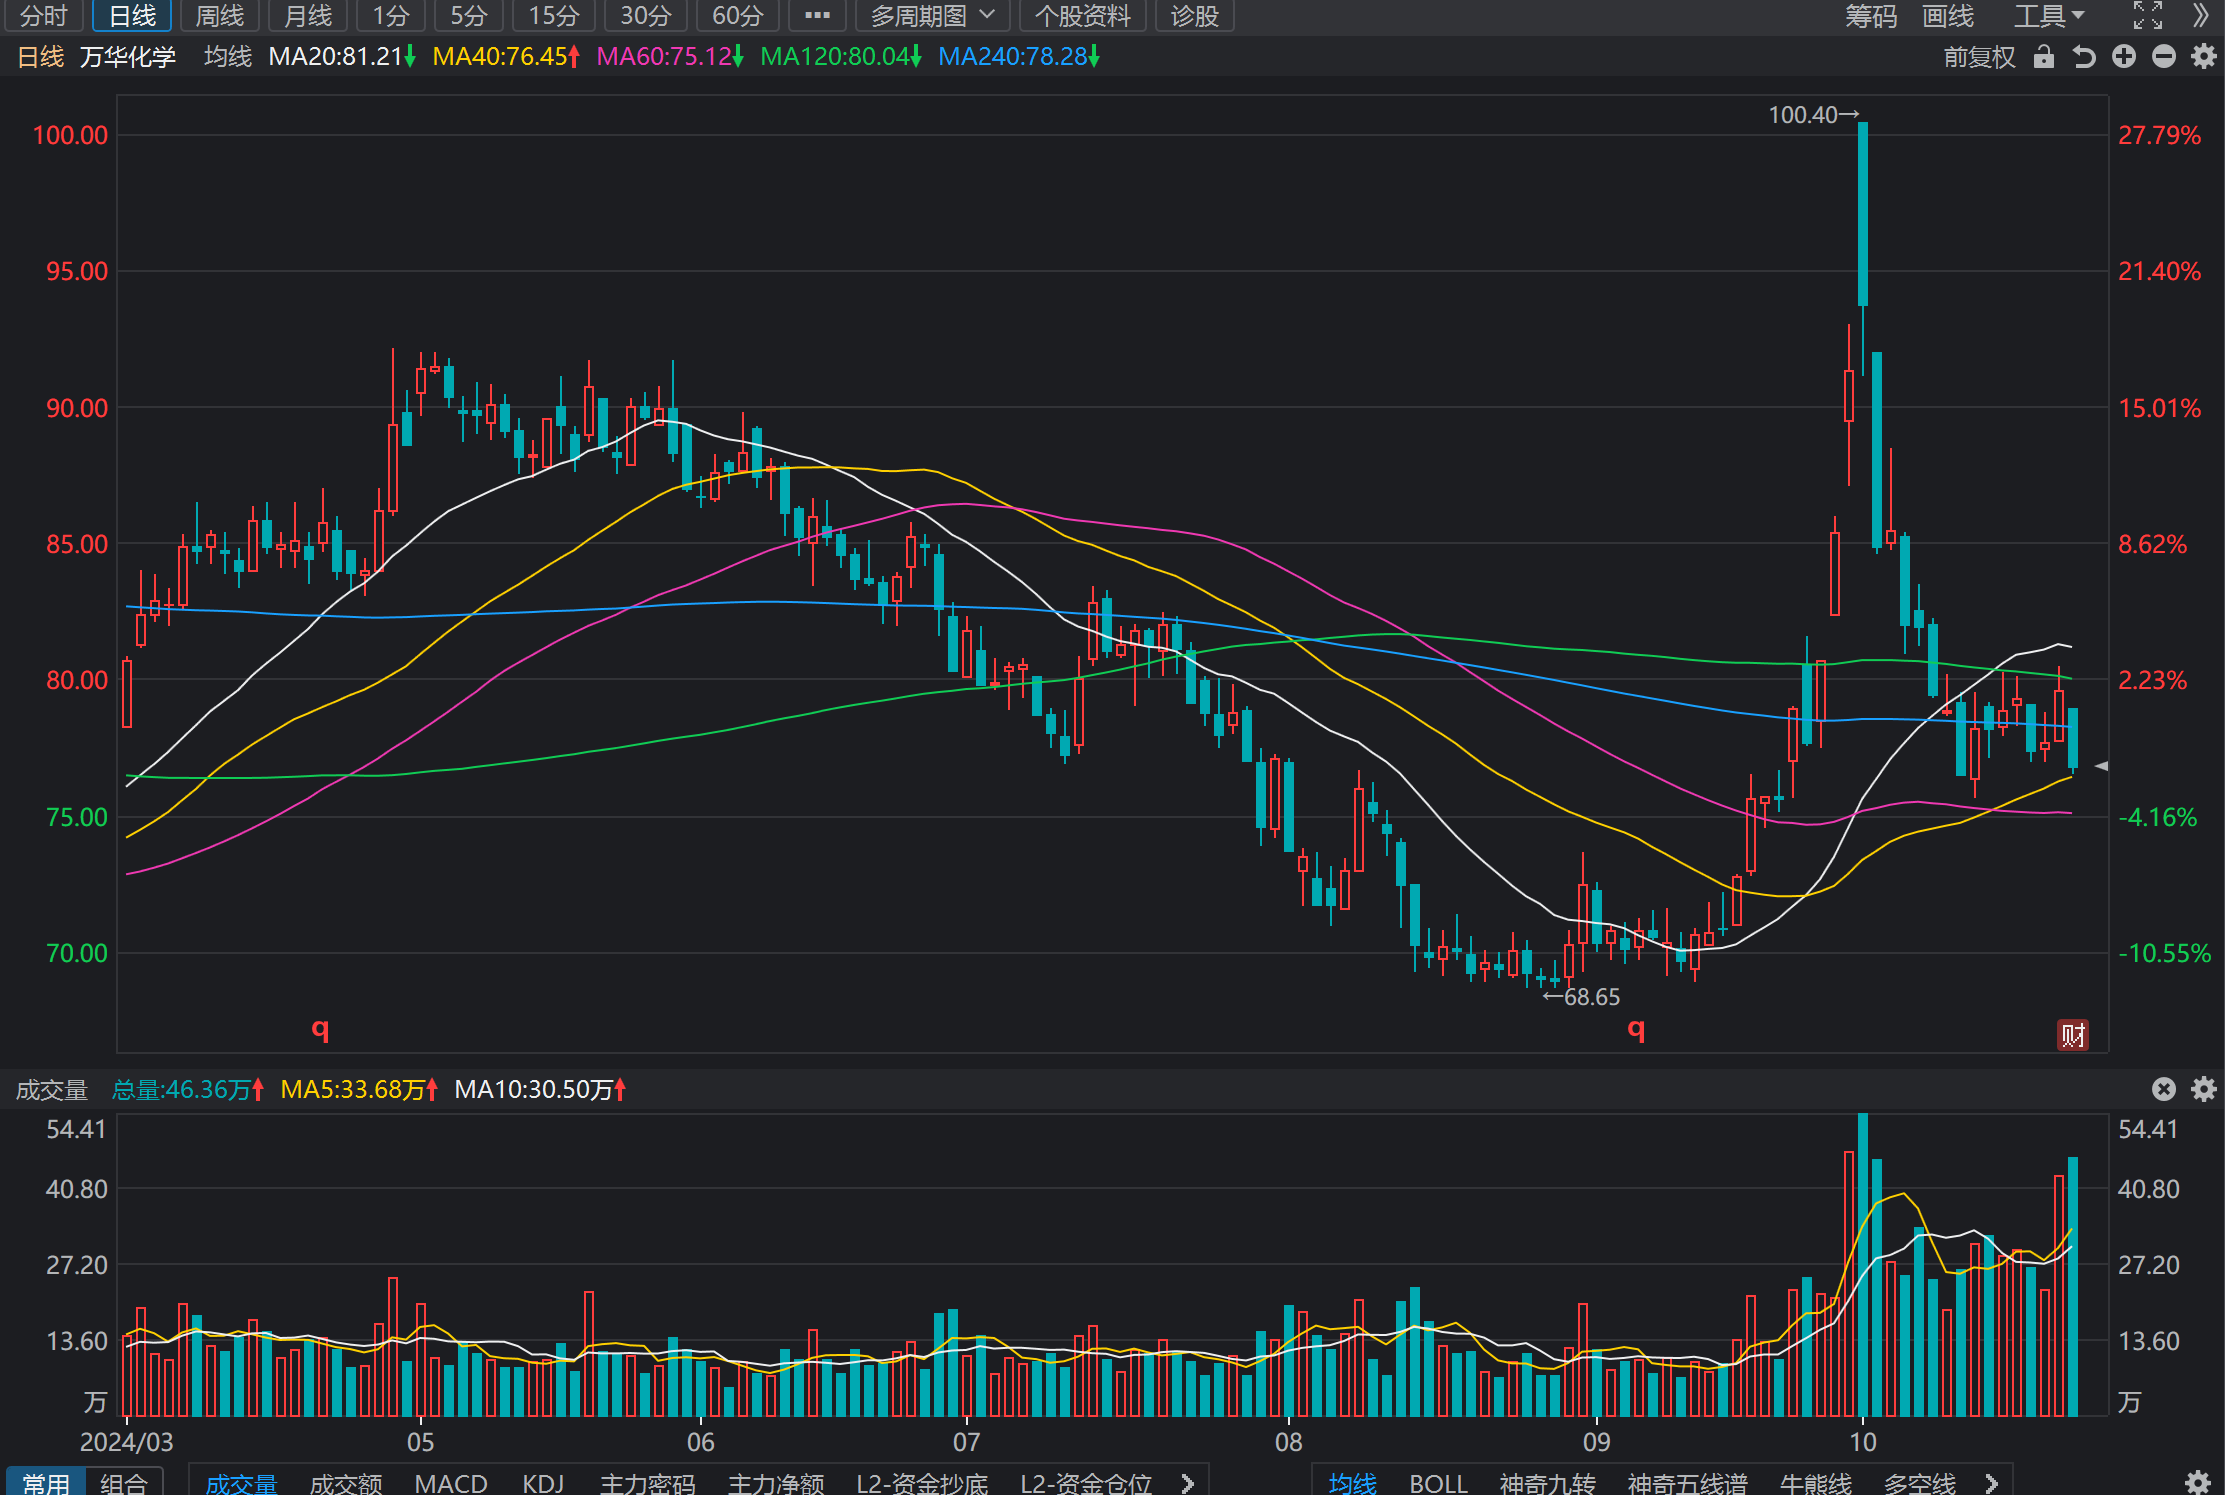Open the 诊股 stock diagnosis
The image size is (2225, 1495).
1195,15
